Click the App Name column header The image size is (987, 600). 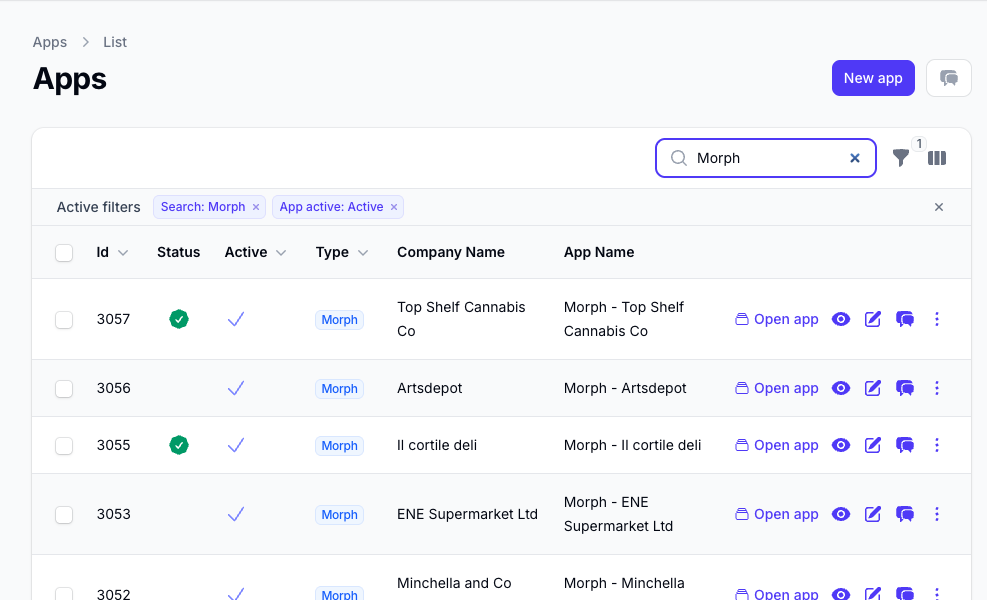(599, 252)
